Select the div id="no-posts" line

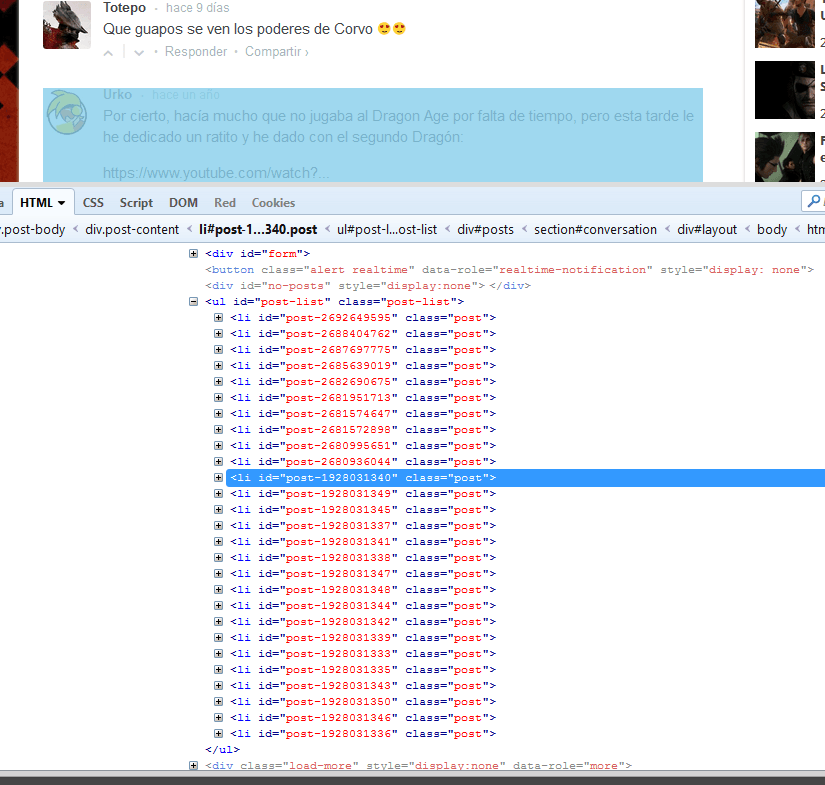368,286
